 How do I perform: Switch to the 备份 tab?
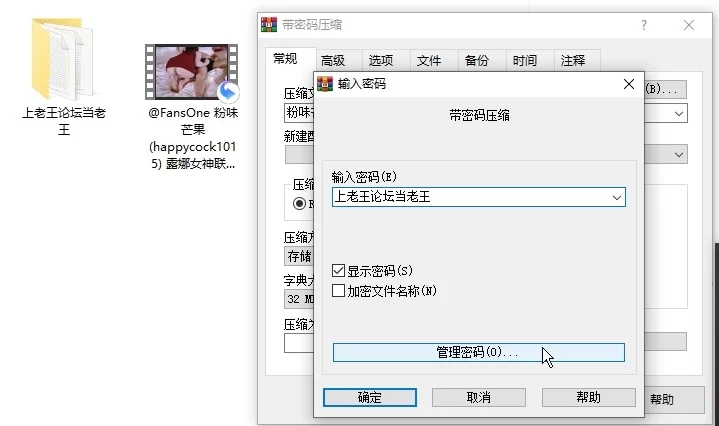pos(482,61)
